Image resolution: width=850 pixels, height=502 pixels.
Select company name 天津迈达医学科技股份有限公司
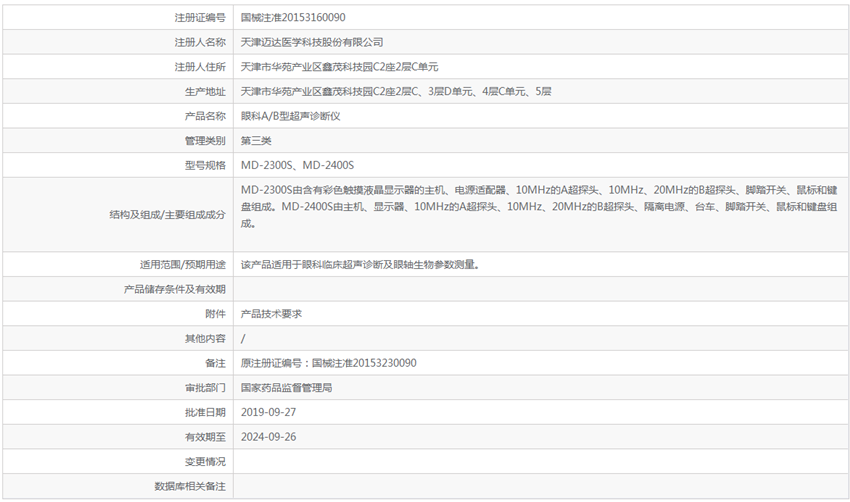tap(312, 42)
